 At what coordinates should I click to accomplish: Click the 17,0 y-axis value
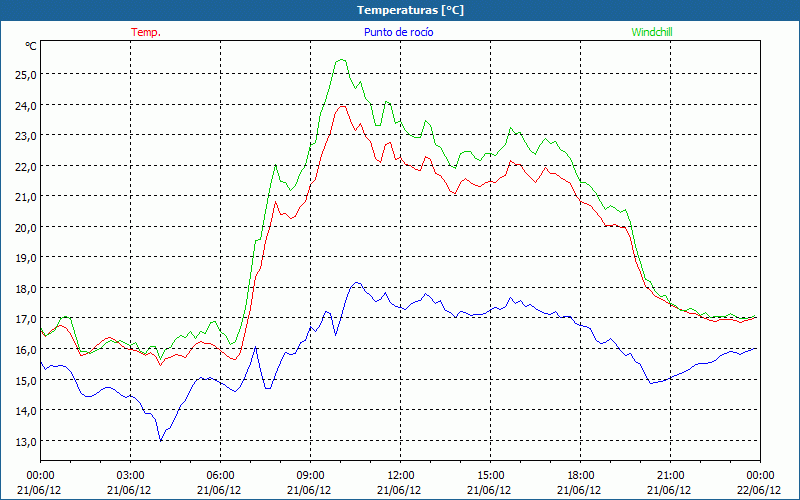(25, 319)
